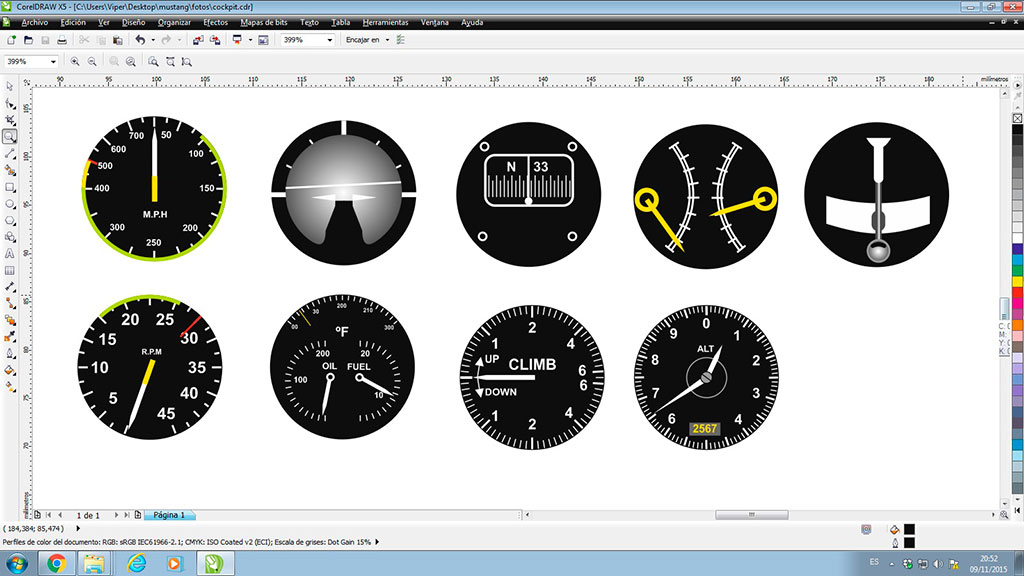The height and width of the screenshot is (576, 1024).
Task: Select the Ellipse tool
Action: 9,204
